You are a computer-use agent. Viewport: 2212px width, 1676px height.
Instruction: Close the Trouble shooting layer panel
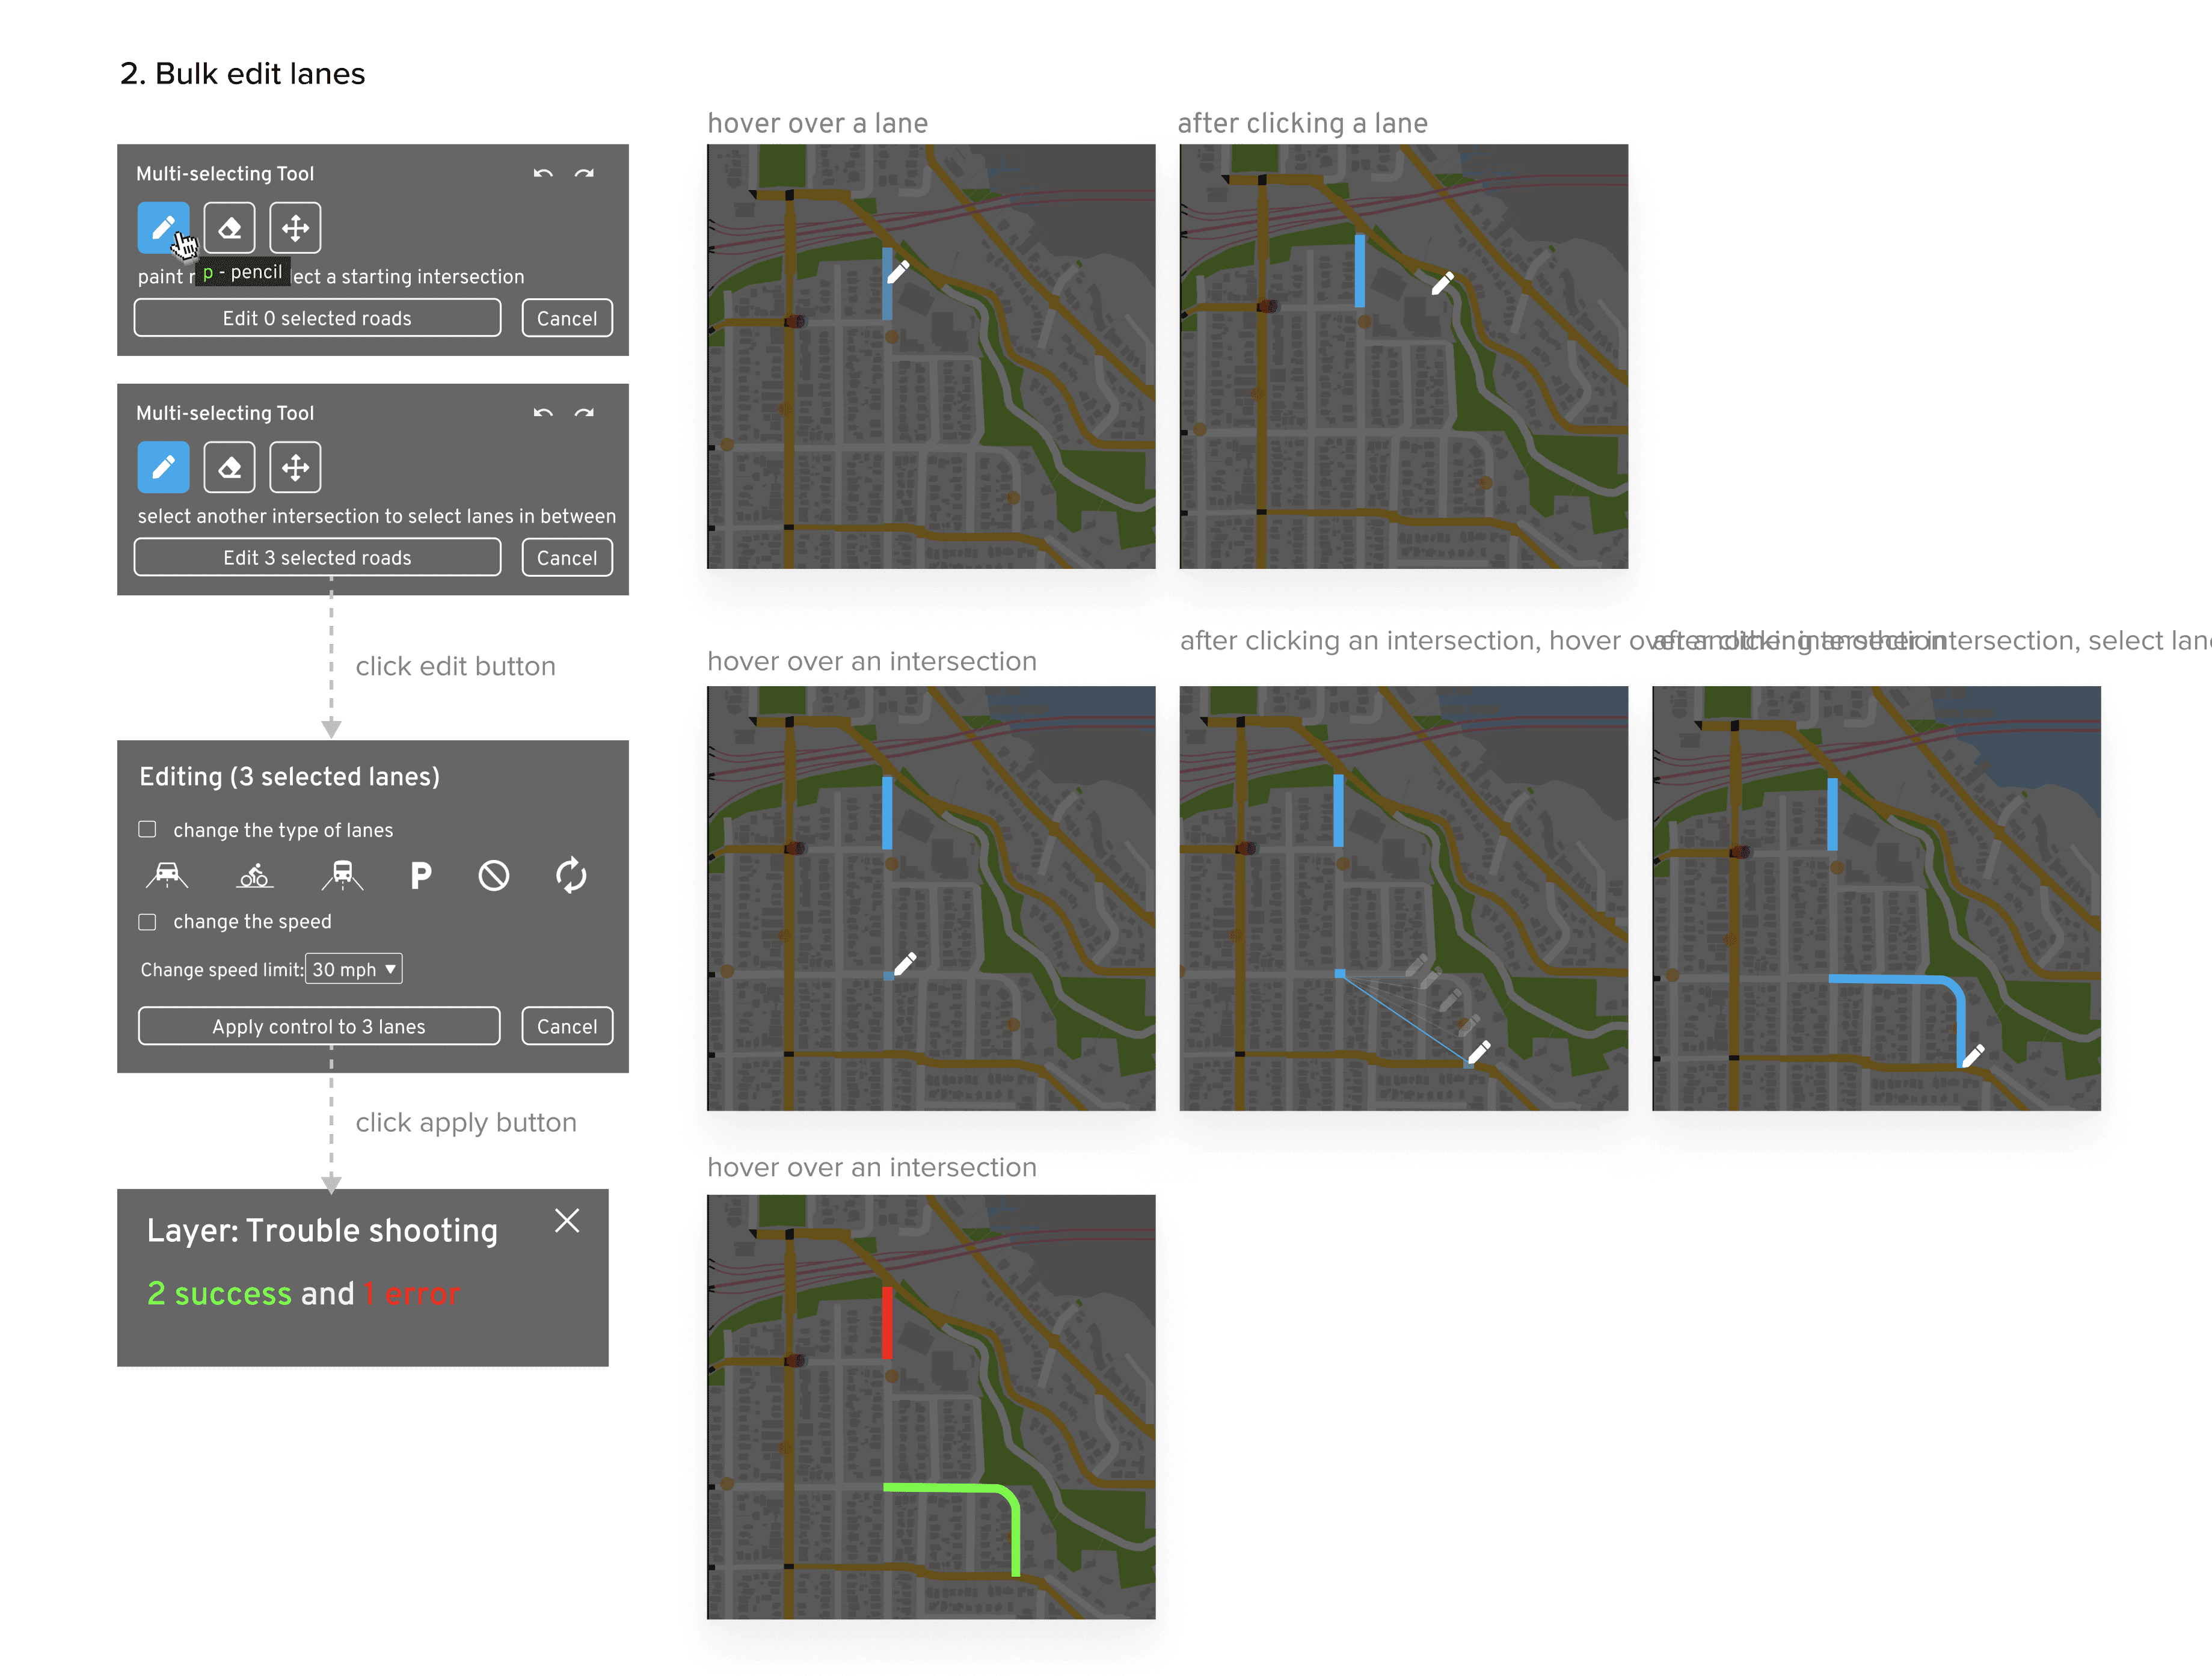point(567,1221)
